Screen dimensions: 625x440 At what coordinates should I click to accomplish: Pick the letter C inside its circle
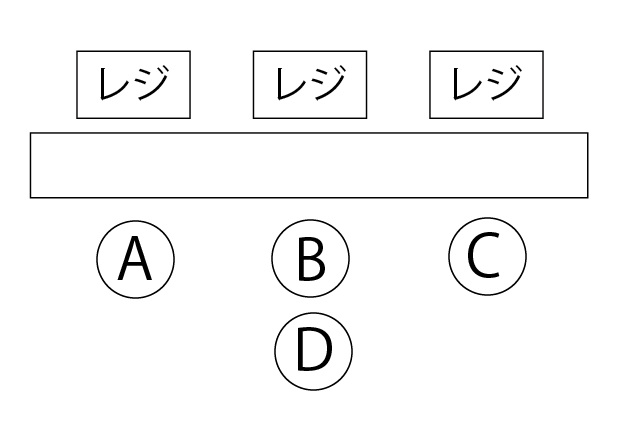[486, 257]
